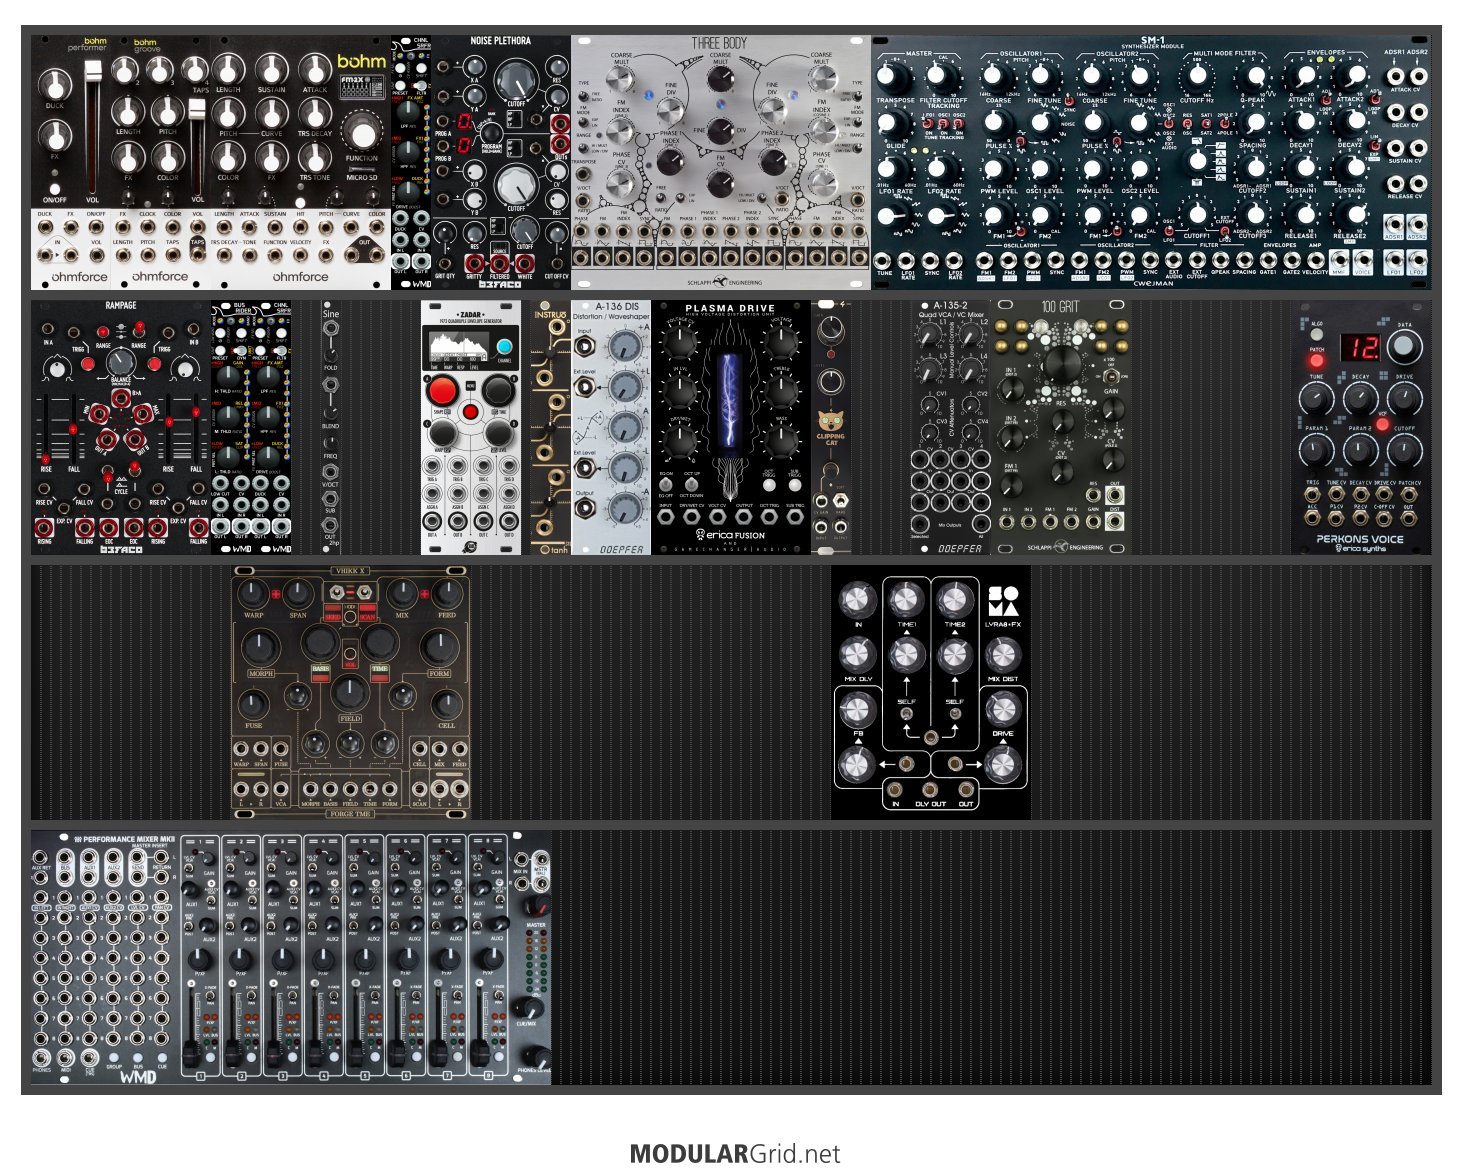Screen dimensions: 1472x1175
Task: Click the SUB TRIGG button on Plasma Drive
Action: click(795, 485)
